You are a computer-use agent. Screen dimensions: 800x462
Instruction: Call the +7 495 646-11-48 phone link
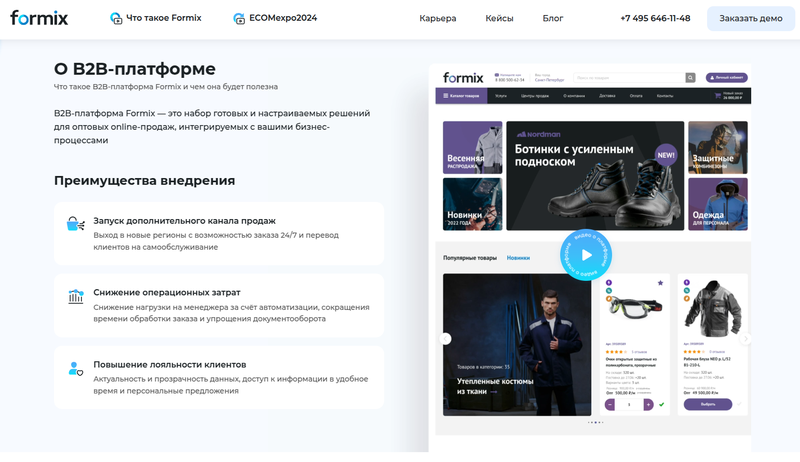tap(655, 18)
